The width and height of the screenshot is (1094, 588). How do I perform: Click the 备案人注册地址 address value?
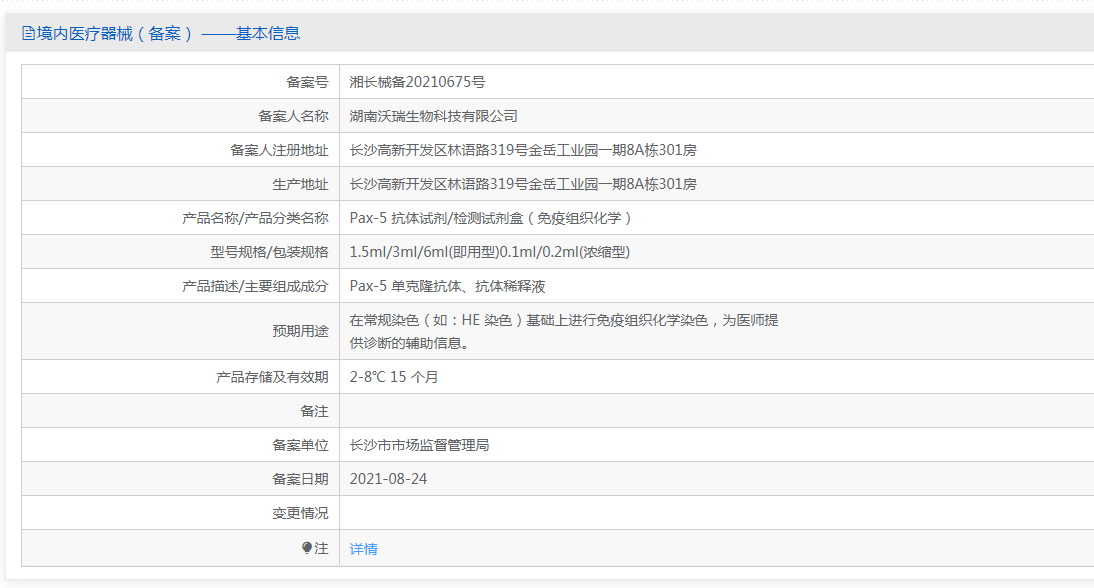(523, 150)
